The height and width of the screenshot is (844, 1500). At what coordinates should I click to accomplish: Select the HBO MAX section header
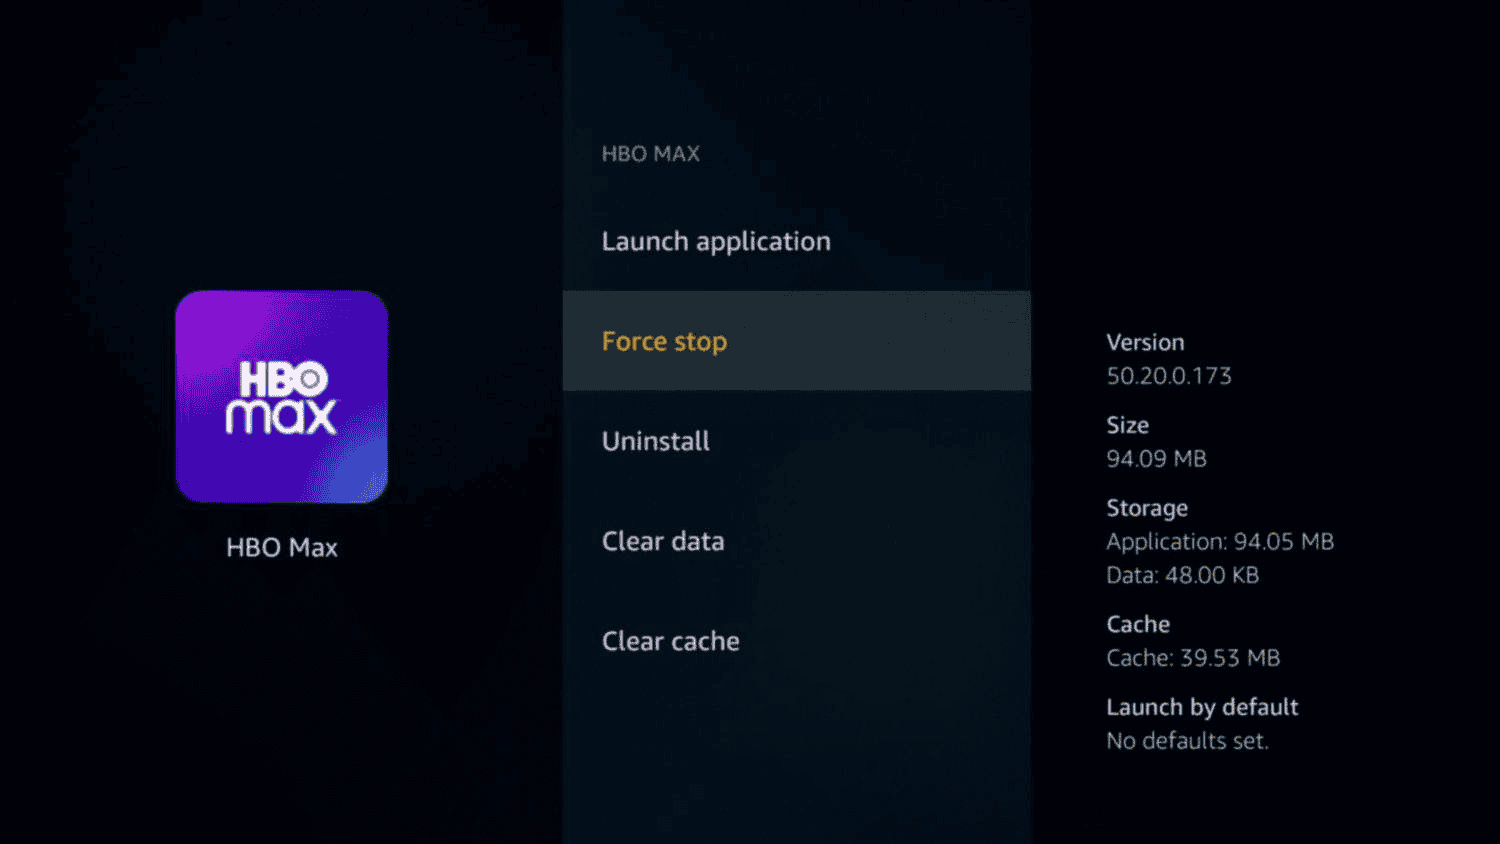(x=651, y=153)
